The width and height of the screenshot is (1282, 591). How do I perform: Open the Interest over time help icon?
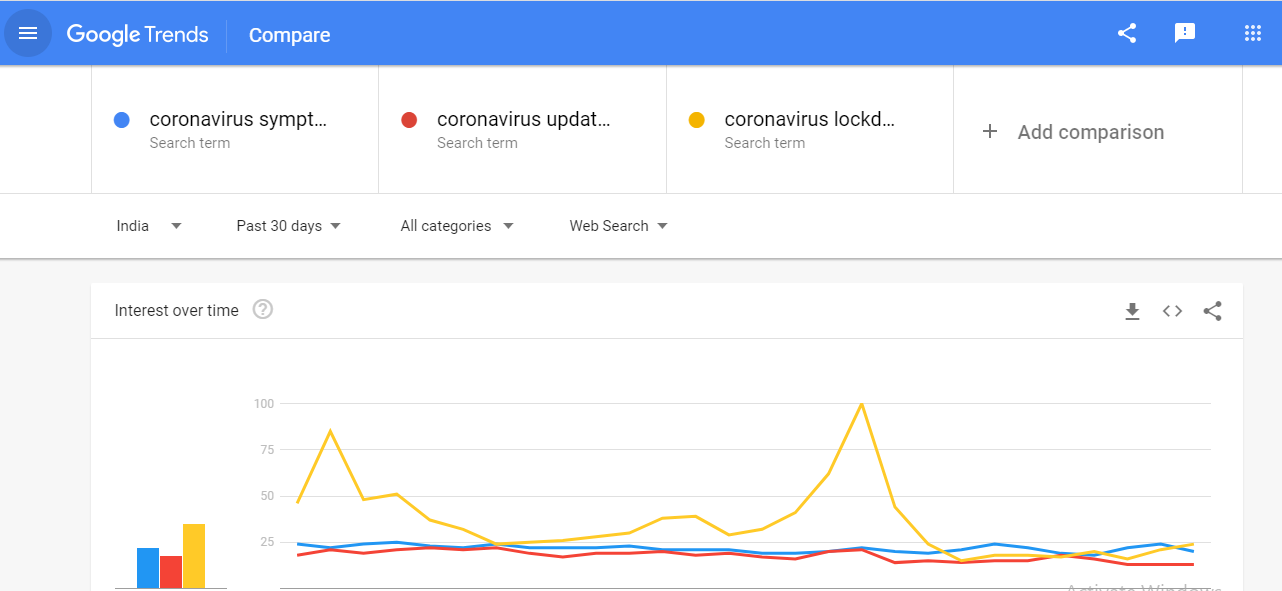coord(263,310)
